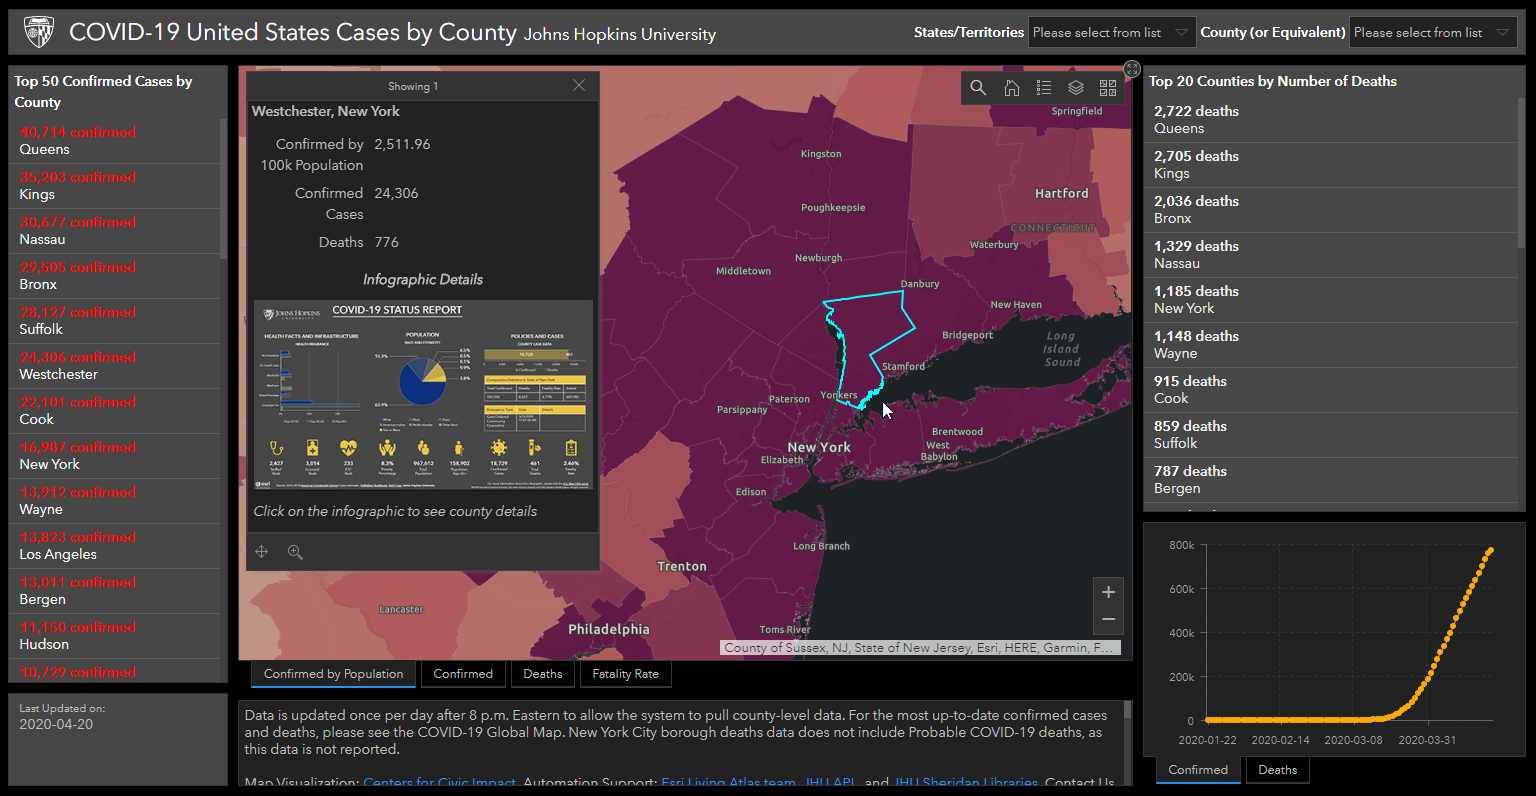This screenshot has height=796, width=1536.
Task: Click the 2,511.96 per 100k value
Action: (x=402, y=144)
